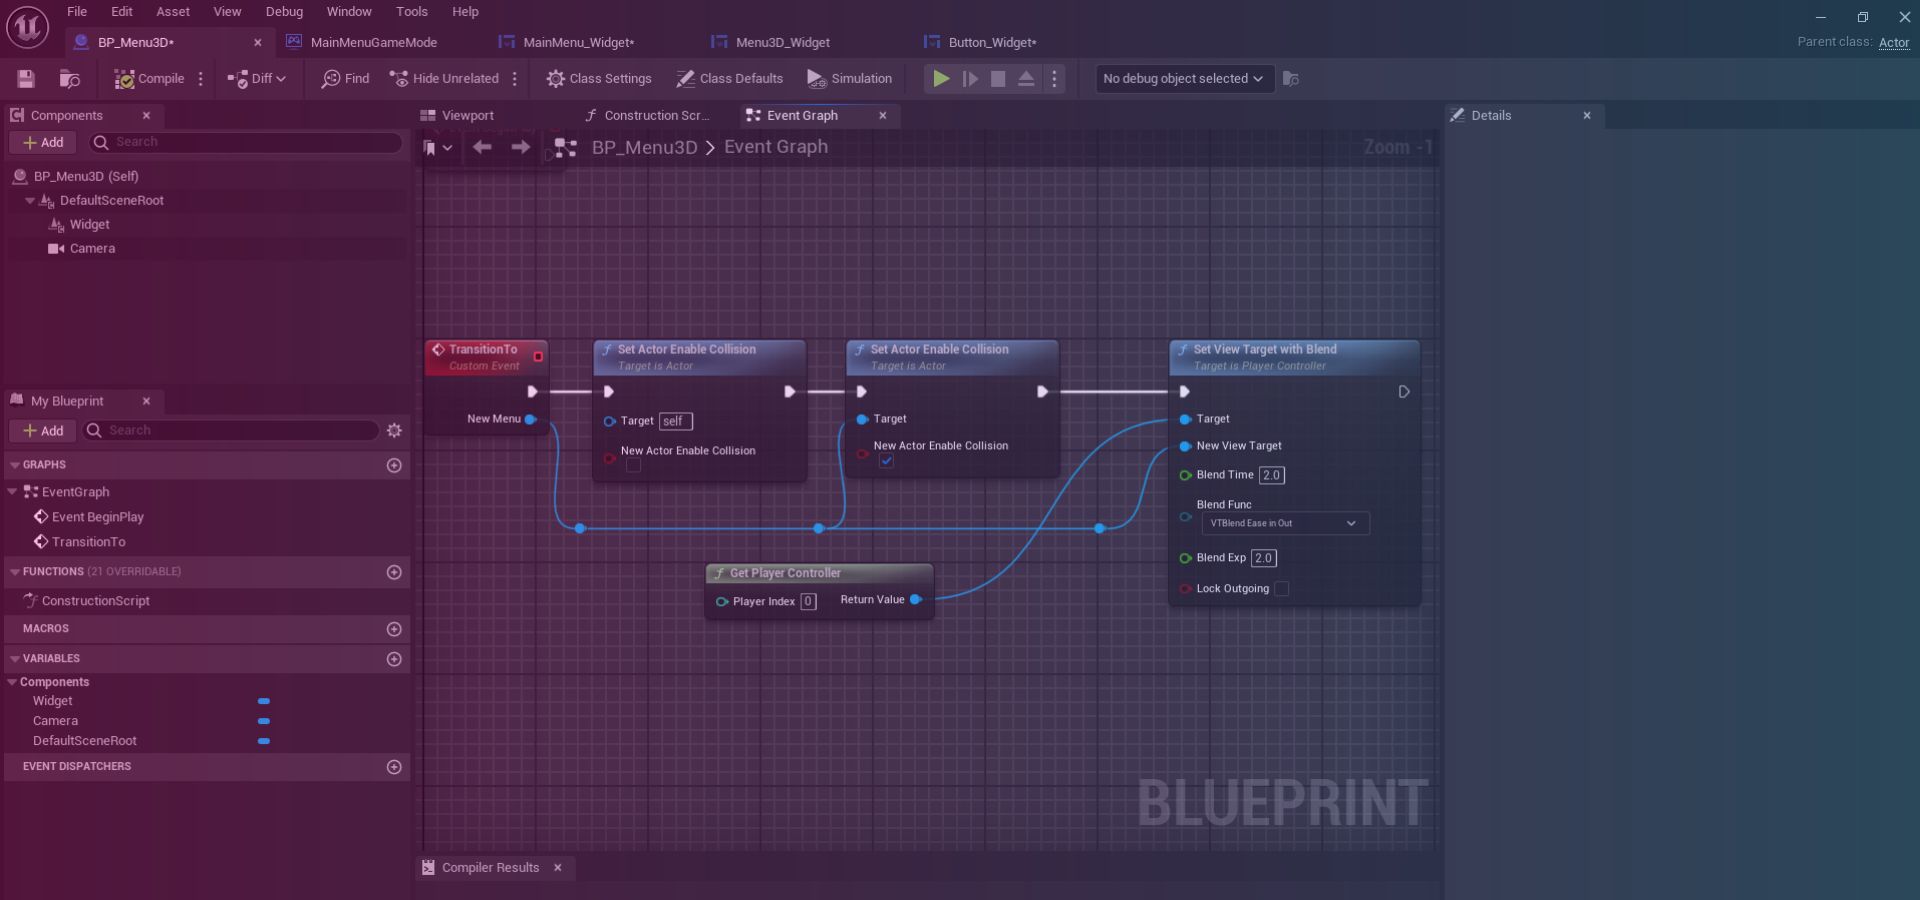Click Player Index value field
This screenshot has width=1920, height=900.
808,602
